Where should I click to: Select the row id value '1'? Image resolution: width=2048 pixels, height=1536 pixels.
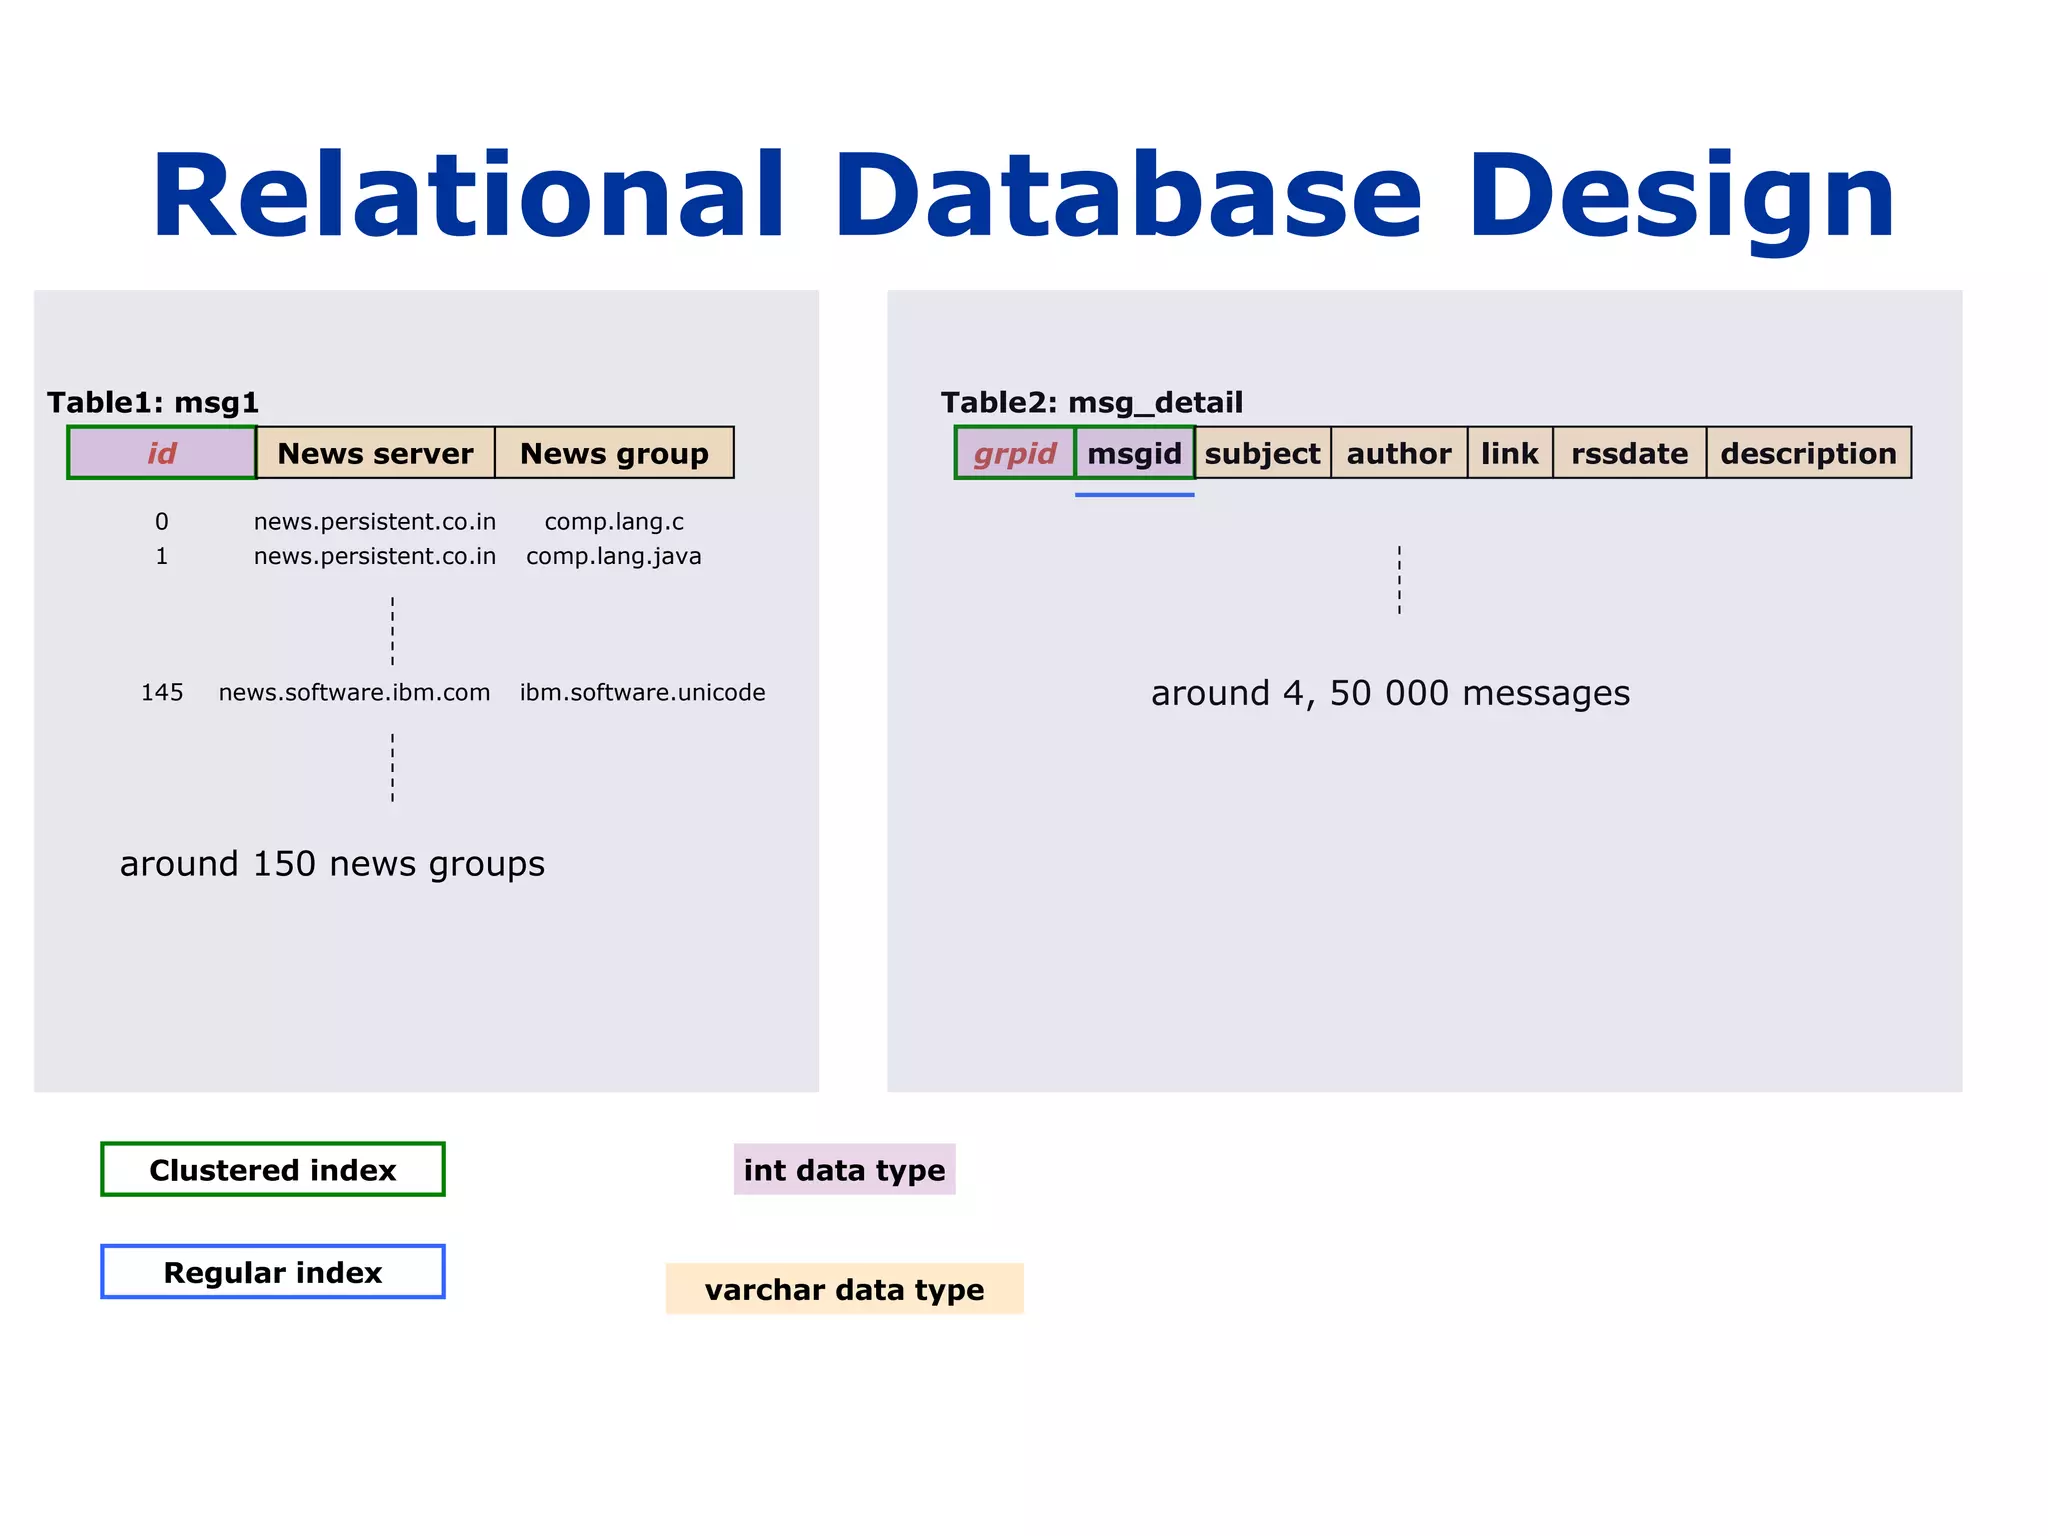click(162, 556)
